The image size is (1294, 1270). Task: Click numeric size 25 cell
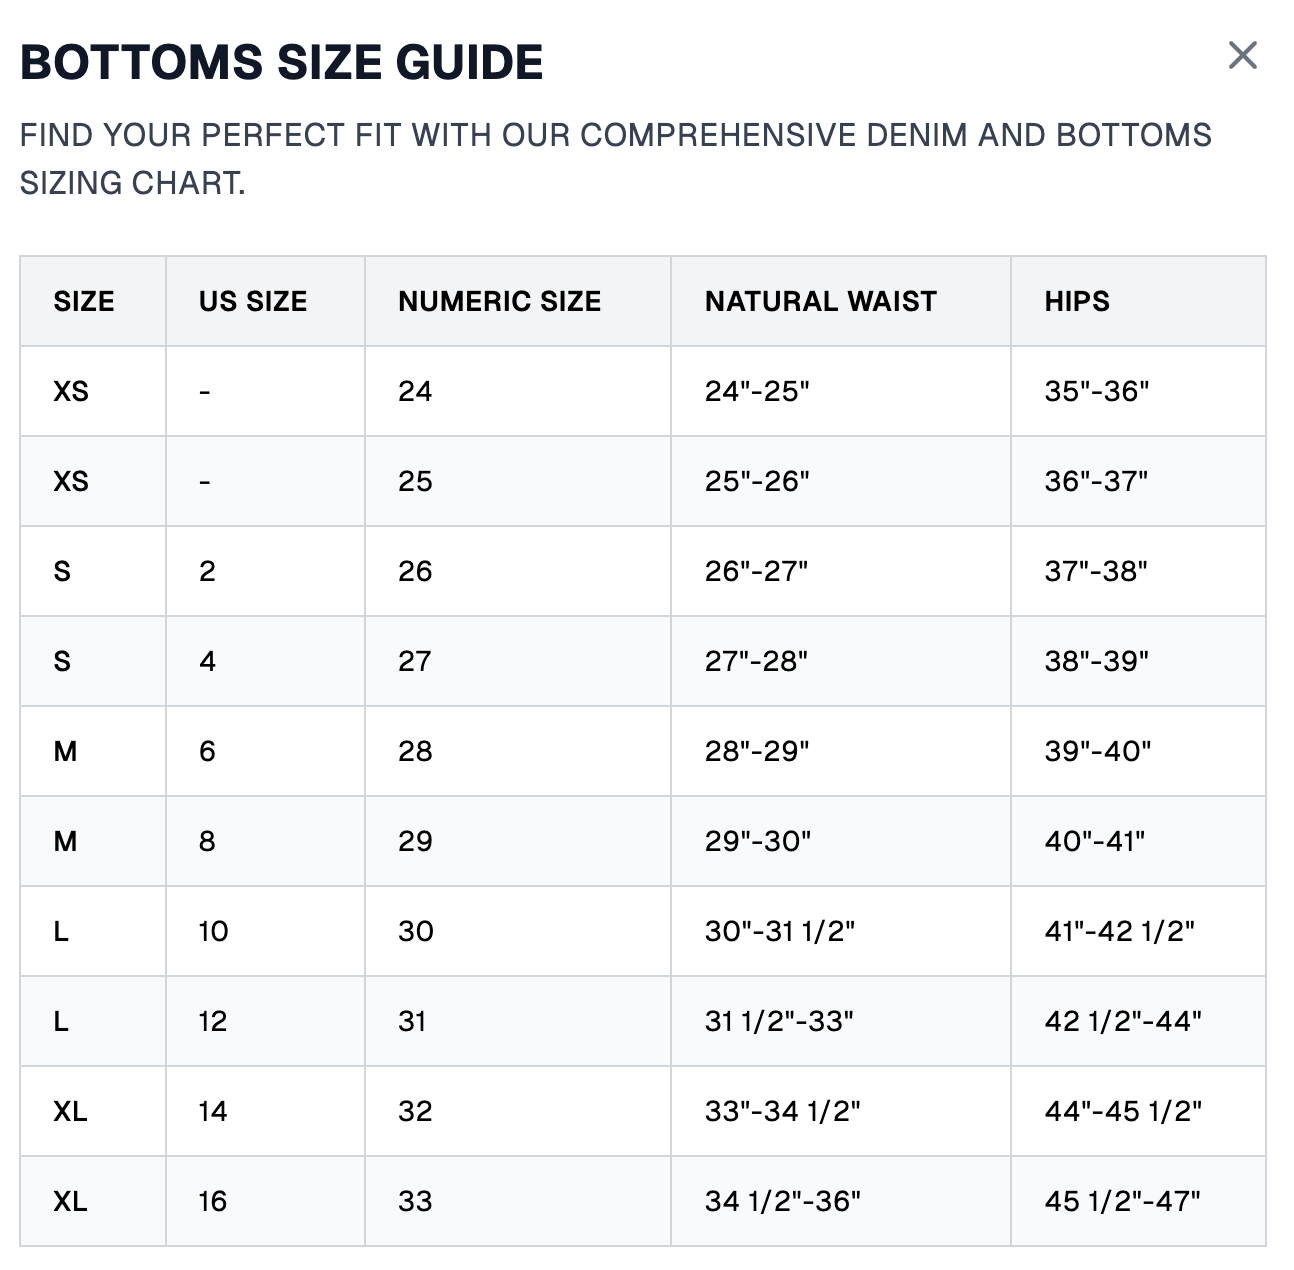(x=415, y=481)
